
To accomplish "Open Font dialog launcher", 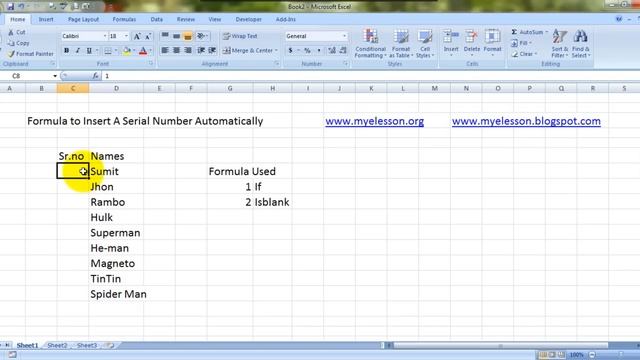I will point(151,64).
